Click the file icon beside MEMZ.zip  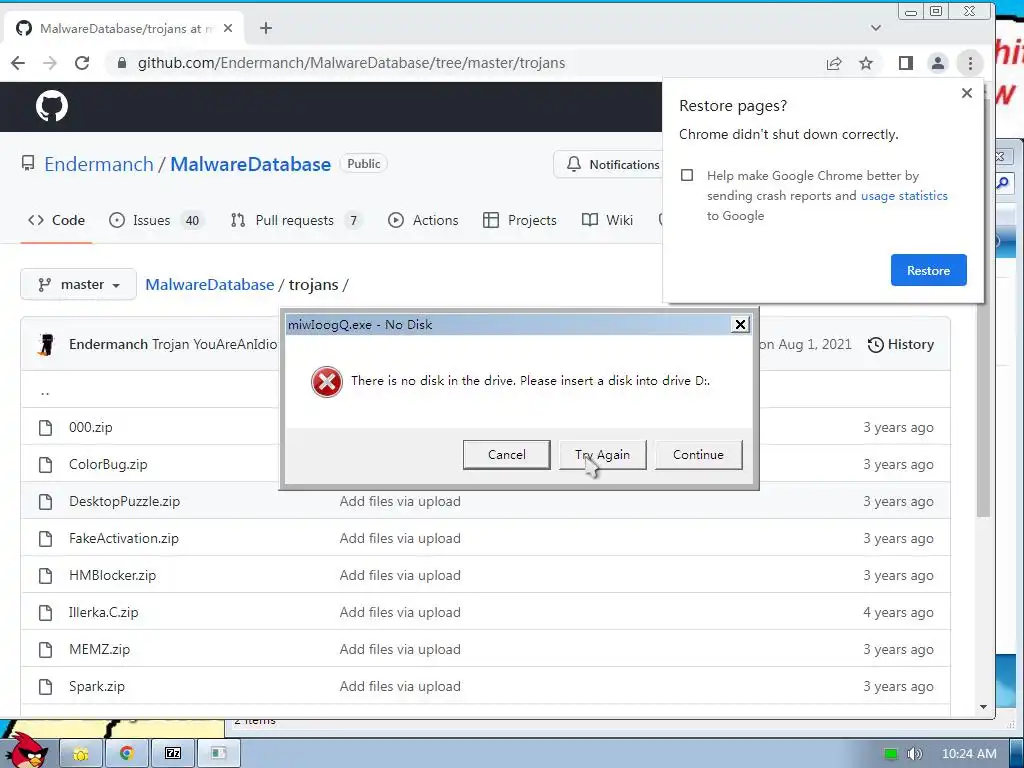point(45,649)
